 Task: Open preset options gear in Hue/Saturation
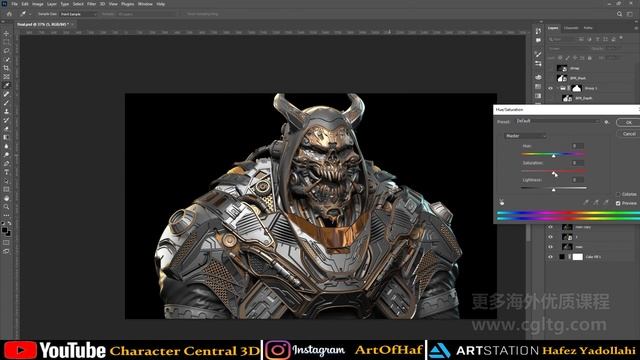tap(607, 122)
